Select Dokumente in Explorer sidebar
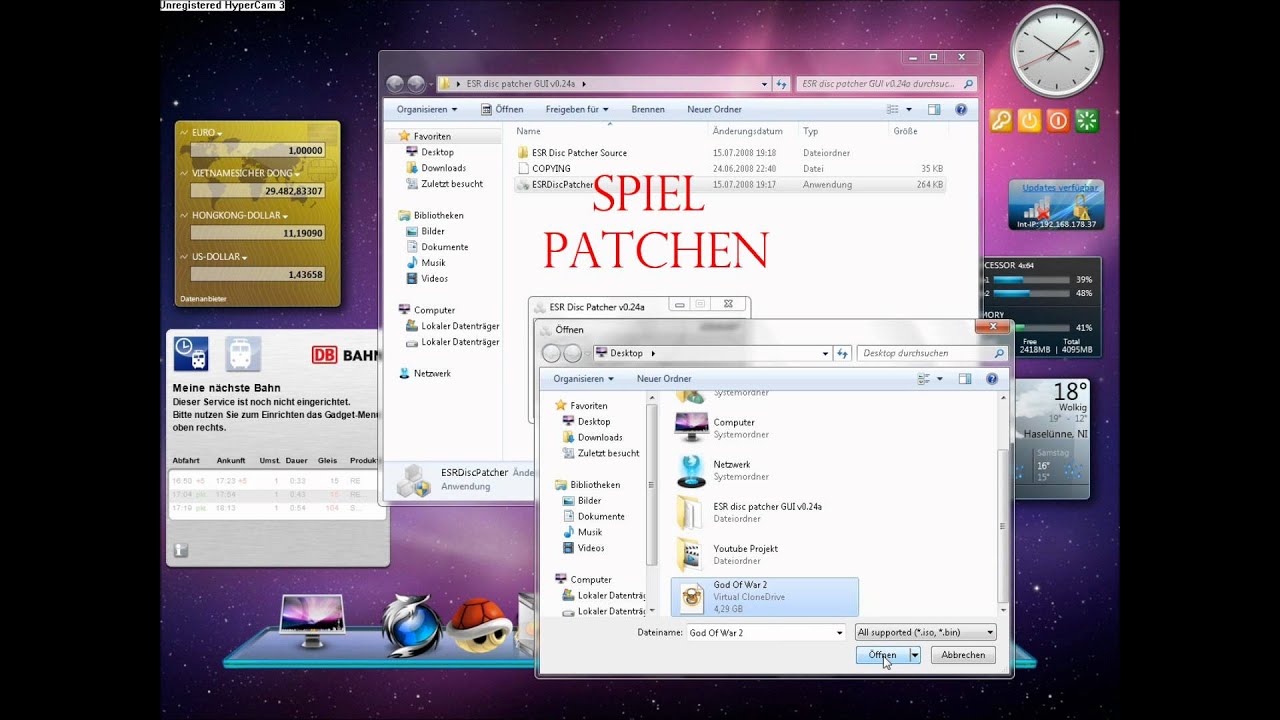1280x720 pixels. click(x=444, y=247)
